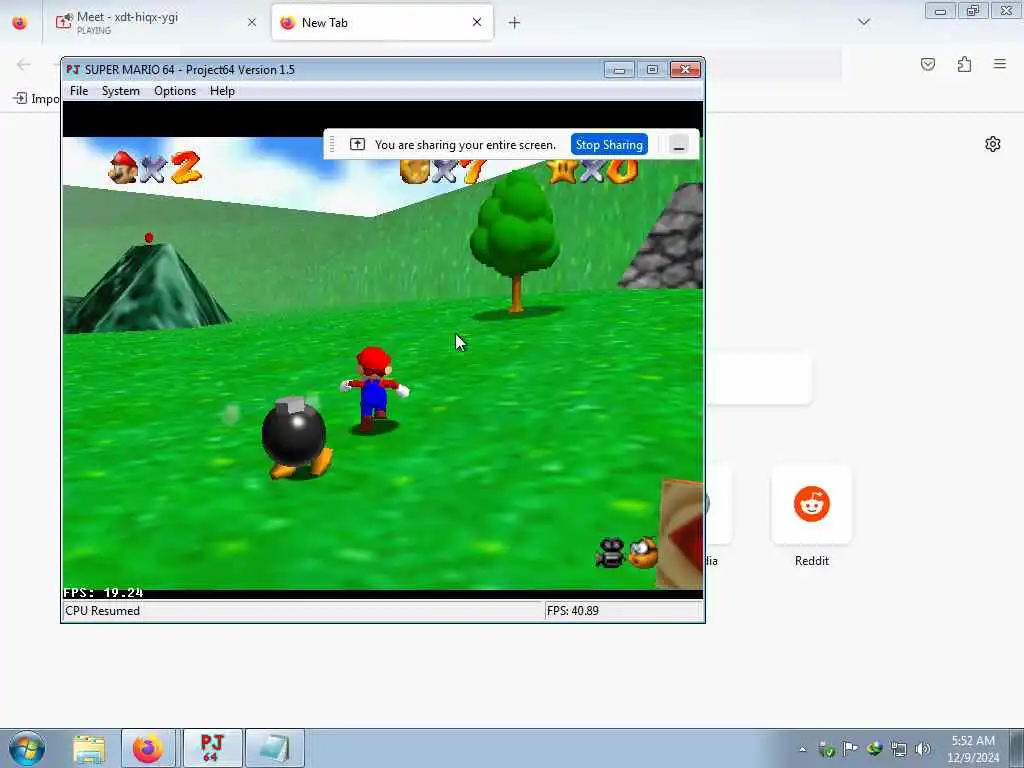The height and width of the screenshot is (768, 1024).
Task: Close the Project64 emulator window
Action: pyautogui.click(x=685, y=69)
